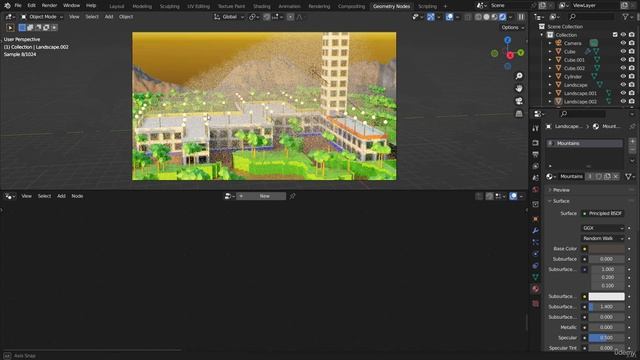The height and width of the screenshot is (360, 640).
Task: Open the 3D viewport editor type selector
Action: pos(10,17)
